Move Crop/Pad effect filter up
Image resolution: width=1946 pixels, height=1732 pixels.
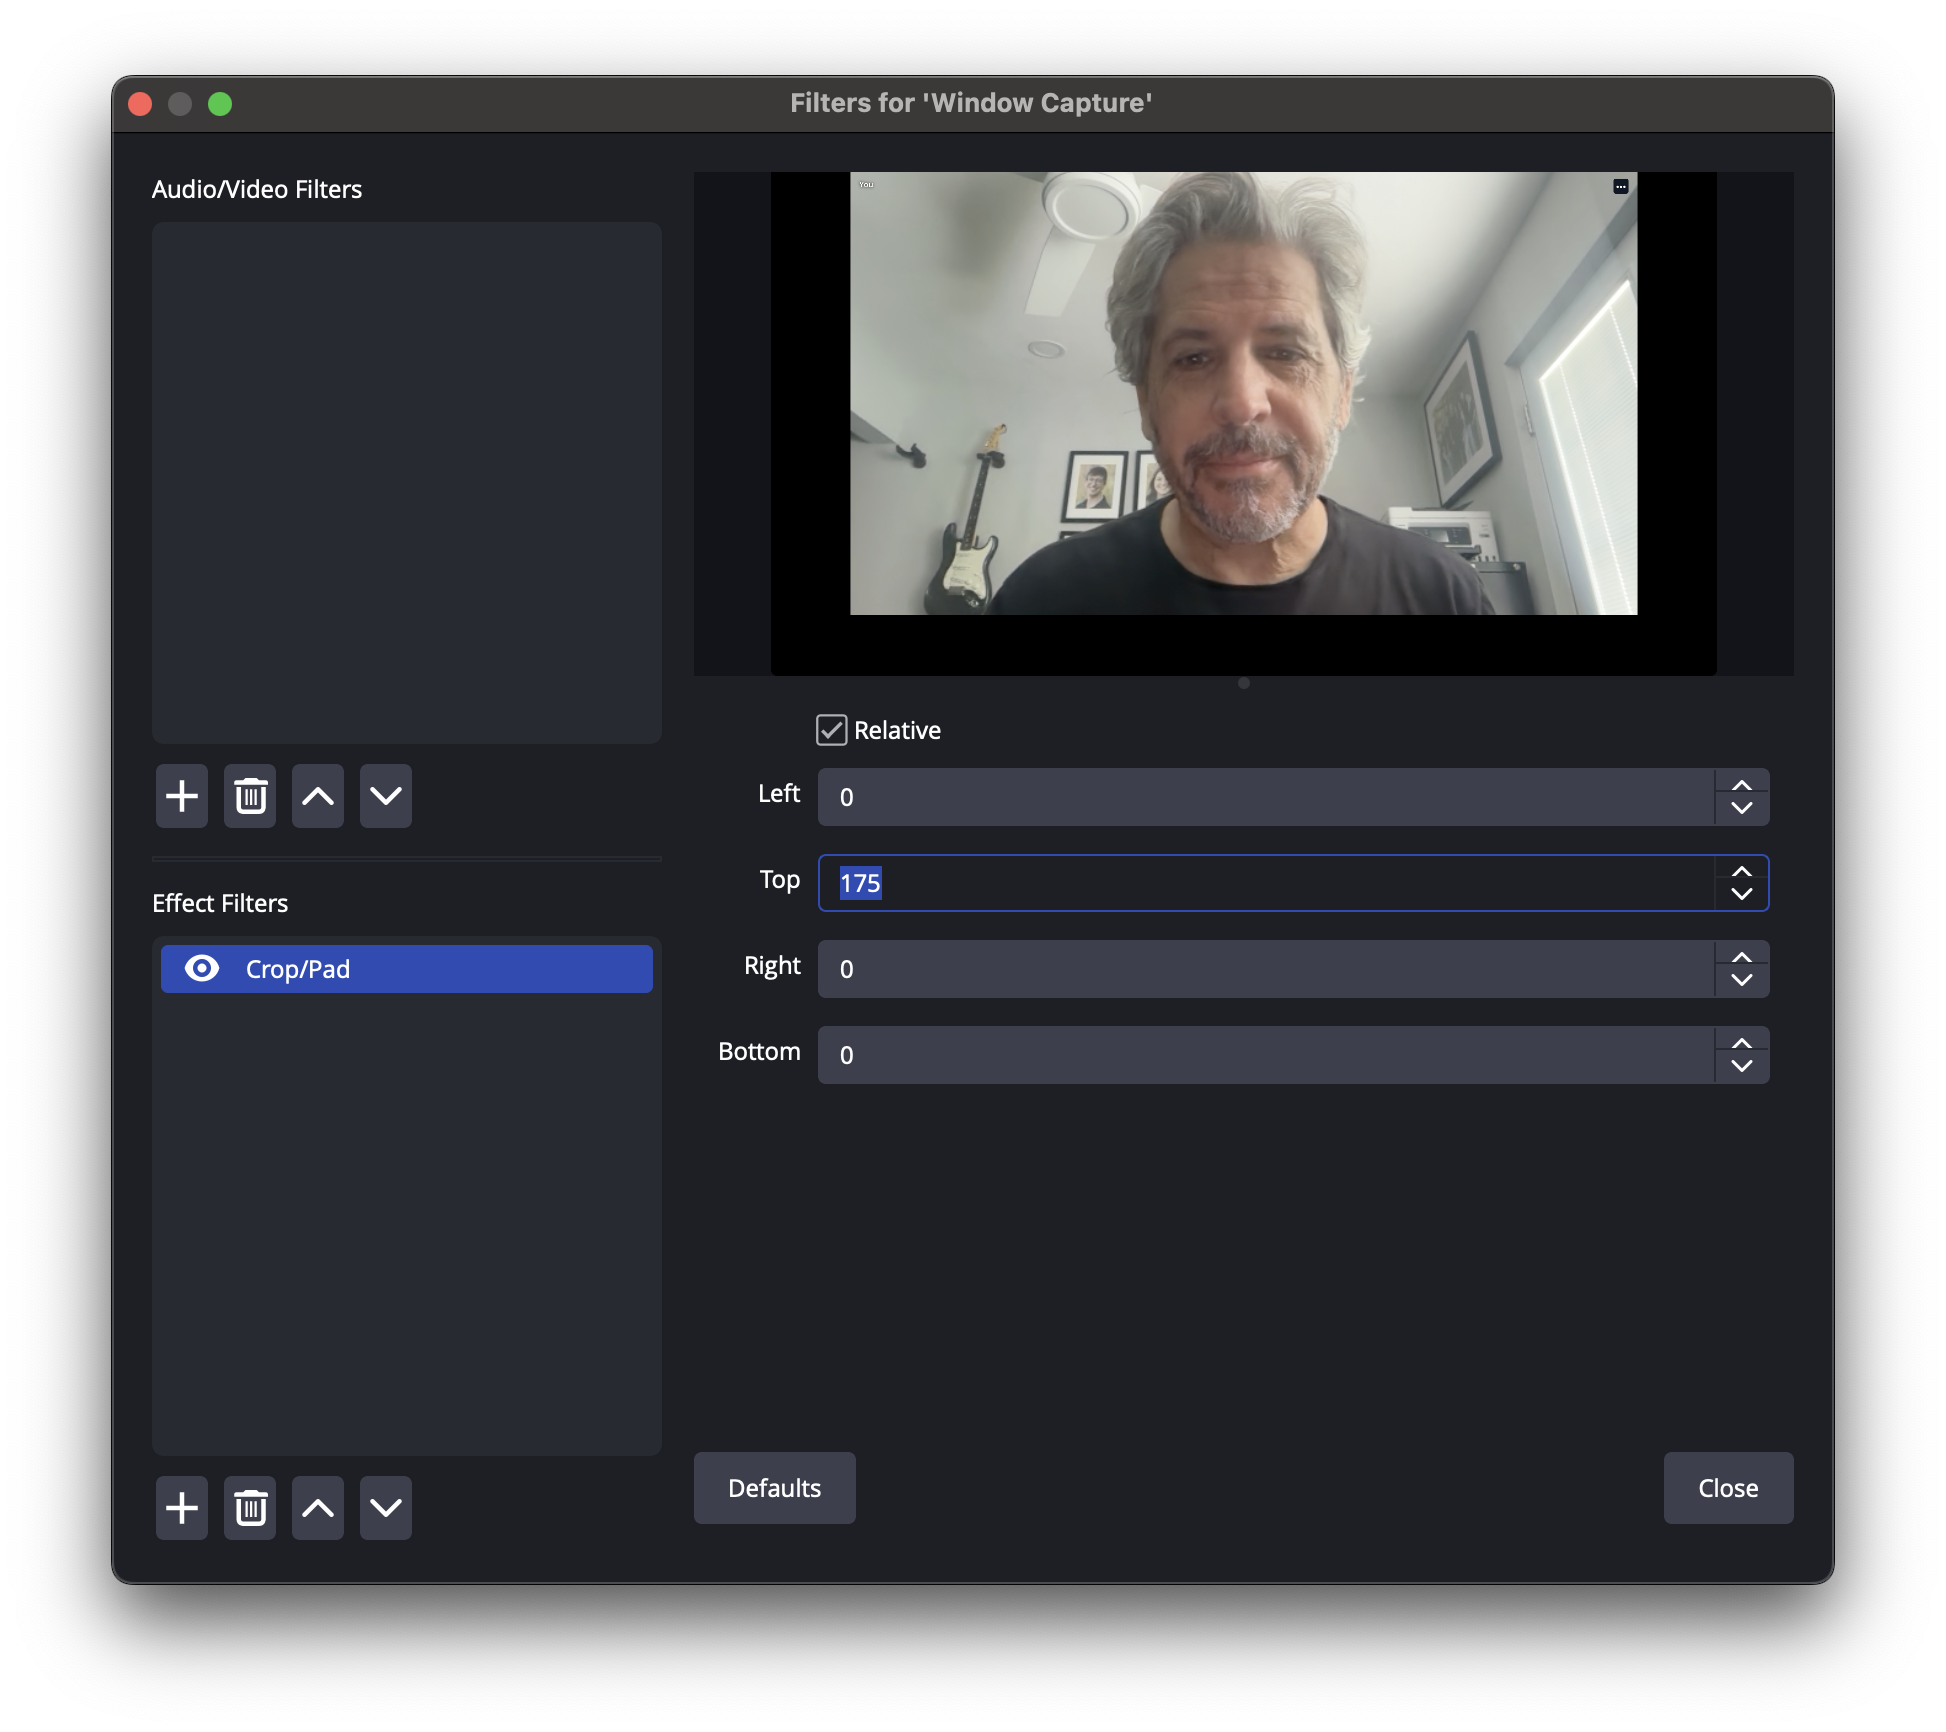click(318, 1508)
